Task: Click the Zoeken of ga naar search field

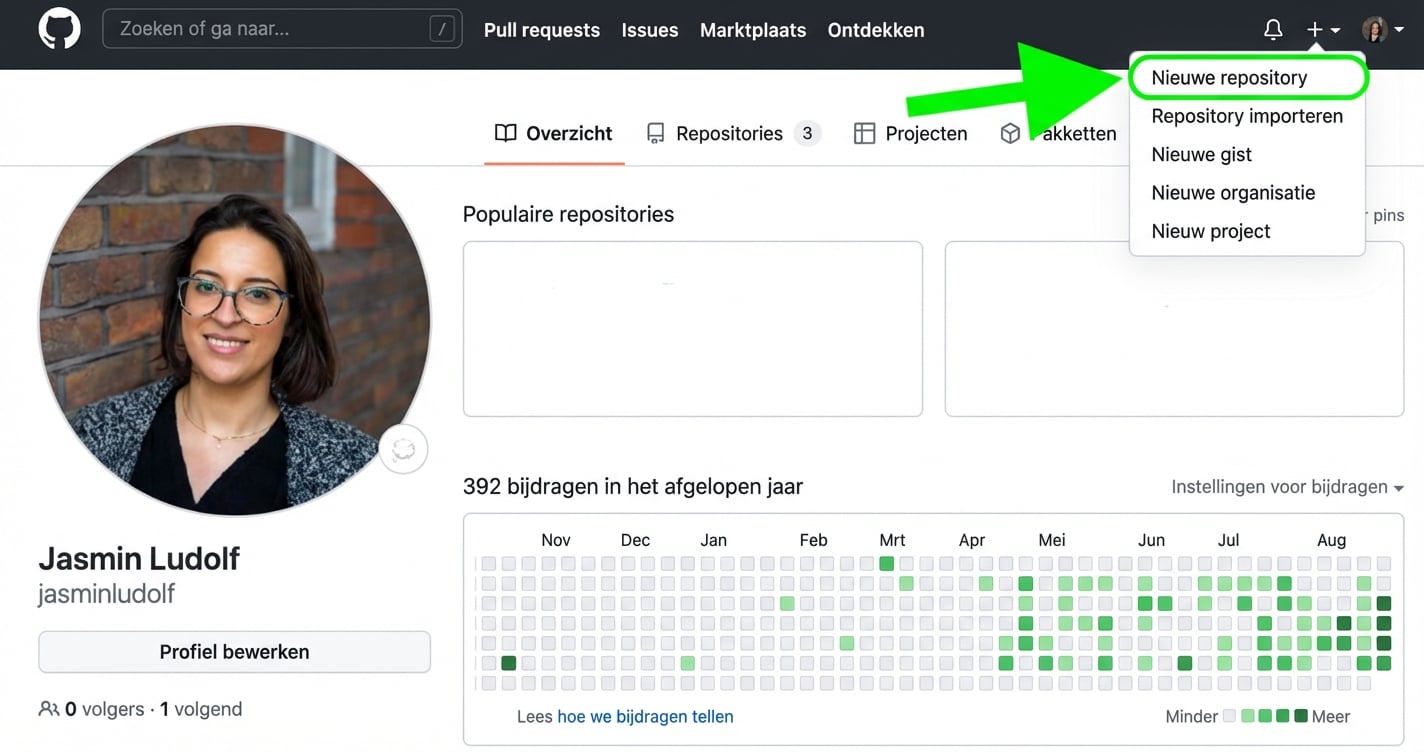Action: (x=281, y=28)
